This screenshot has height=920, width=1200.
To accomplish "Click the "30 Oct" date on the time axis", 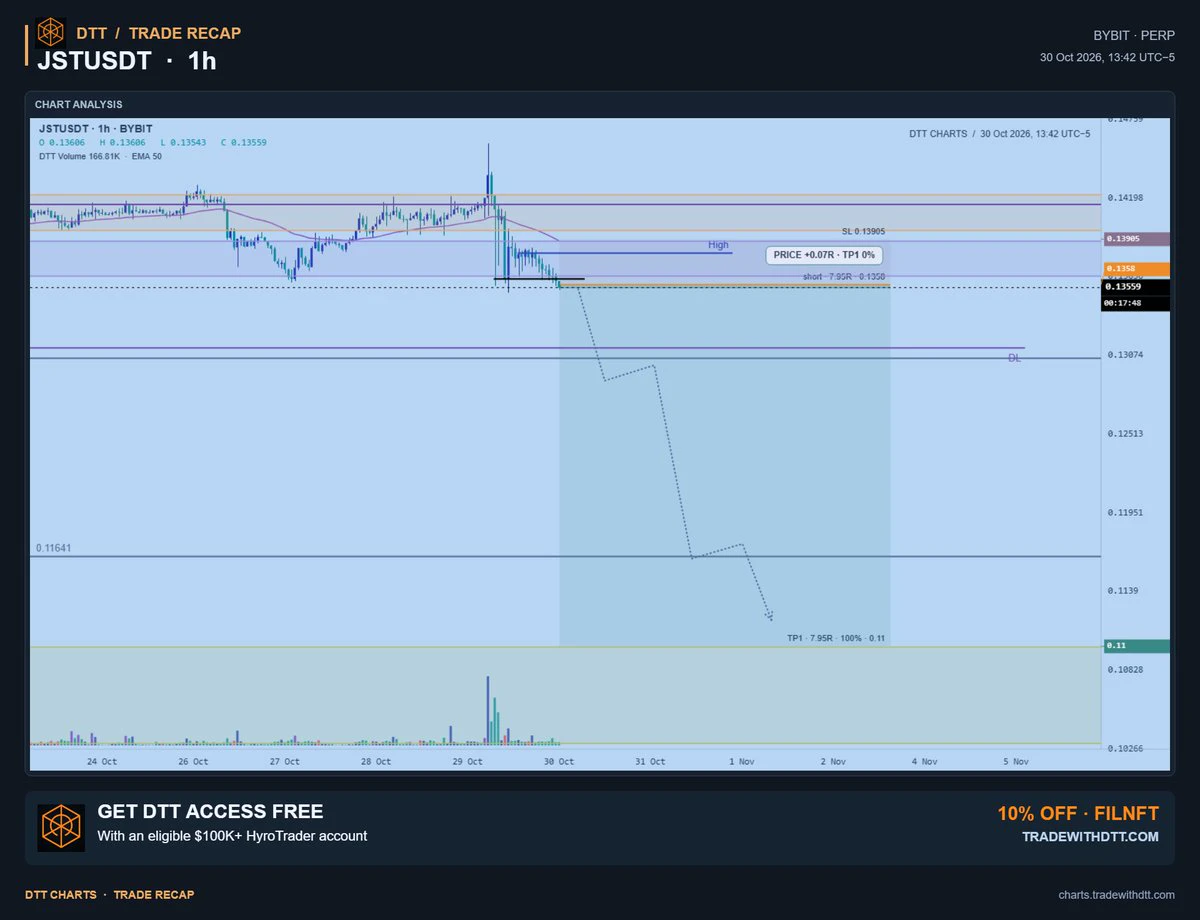I will 559,761.
